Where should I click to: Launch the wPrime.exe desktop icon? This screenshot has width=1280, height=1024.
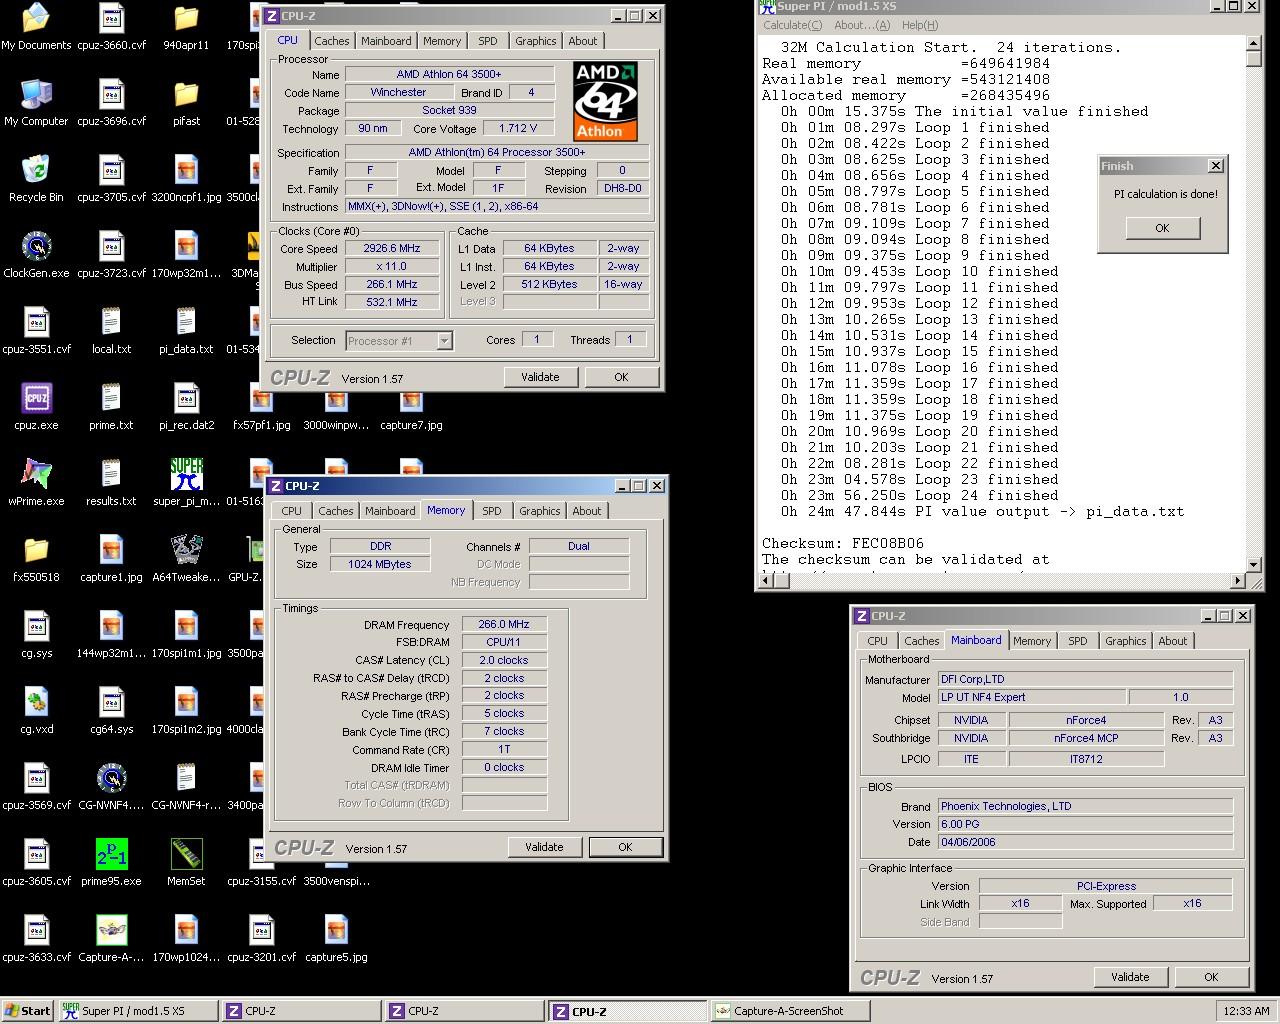(36, 483)
